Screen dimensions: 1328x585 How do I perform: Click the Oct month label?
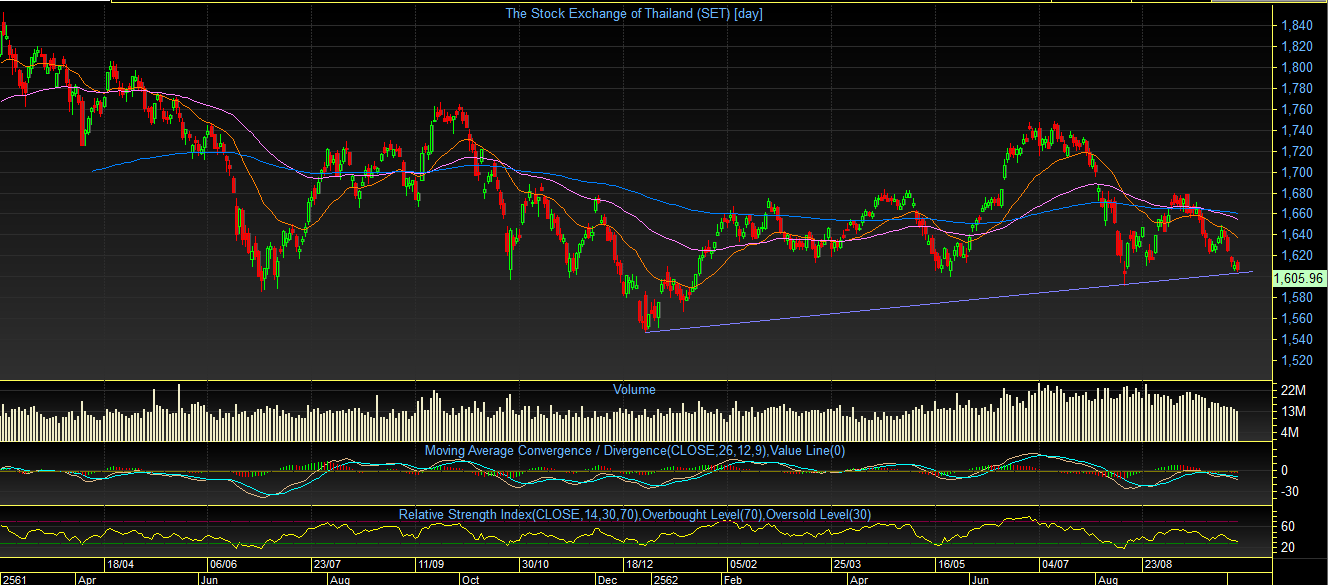click(470, 578)
